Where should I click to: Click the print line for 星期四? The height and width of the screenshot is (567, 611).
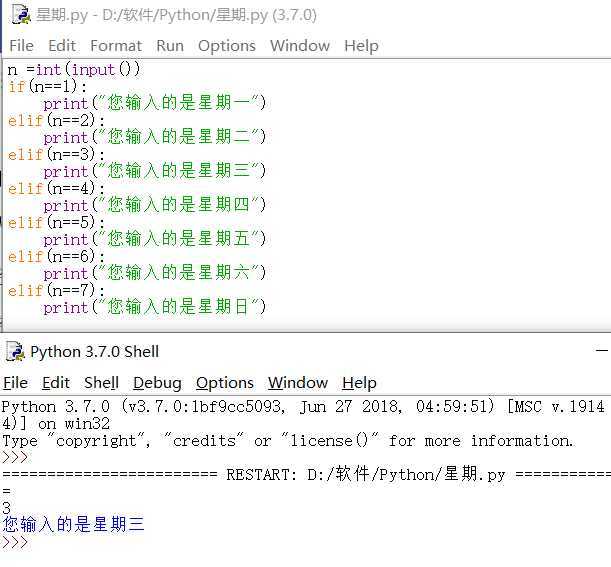tap(155, 205)
